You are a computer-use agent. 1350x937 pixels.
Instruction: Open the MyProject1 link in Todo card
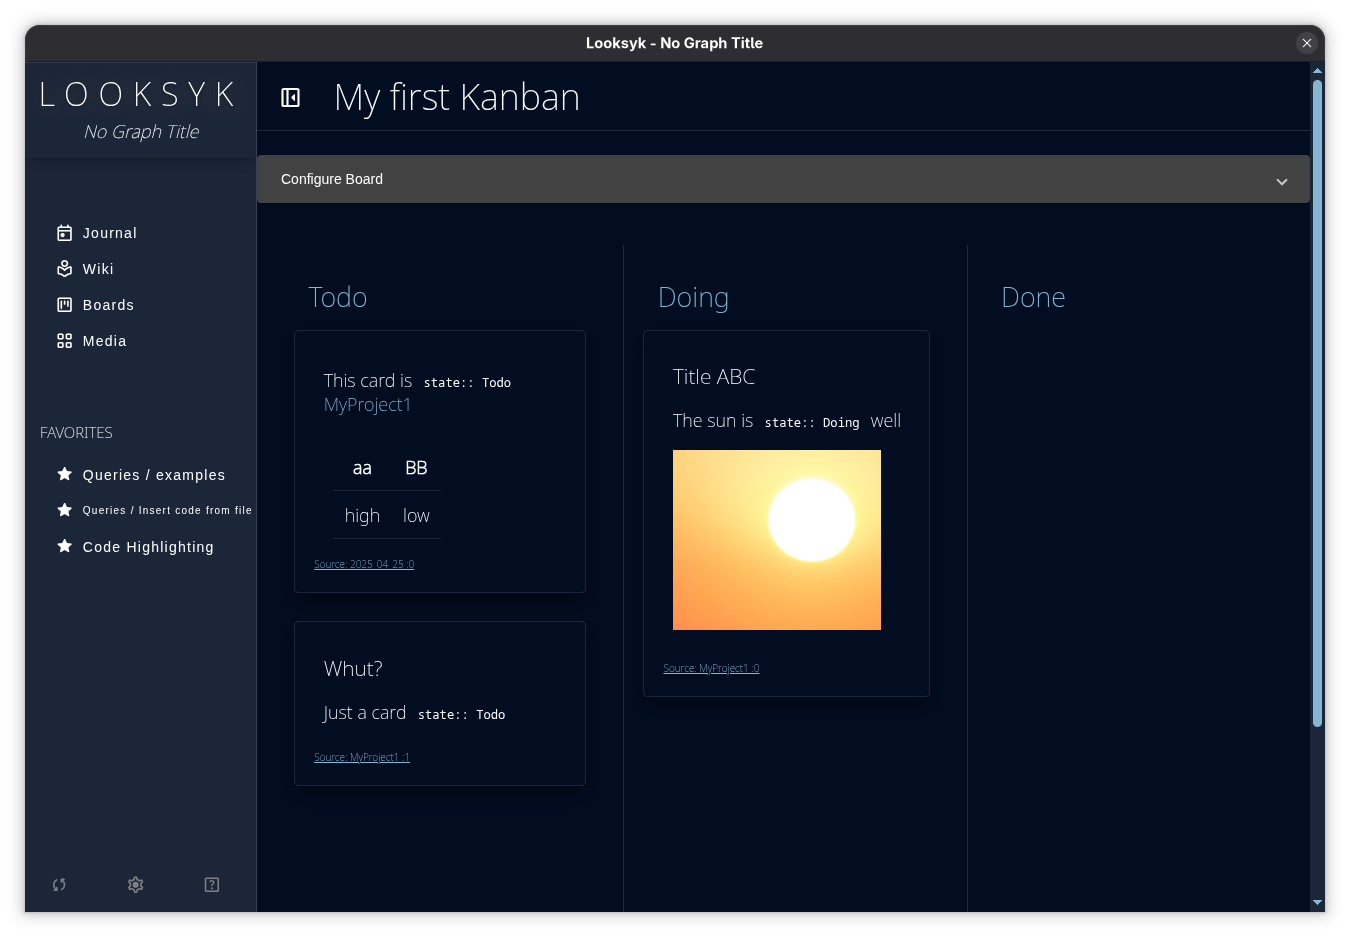(x=367, y=405)
